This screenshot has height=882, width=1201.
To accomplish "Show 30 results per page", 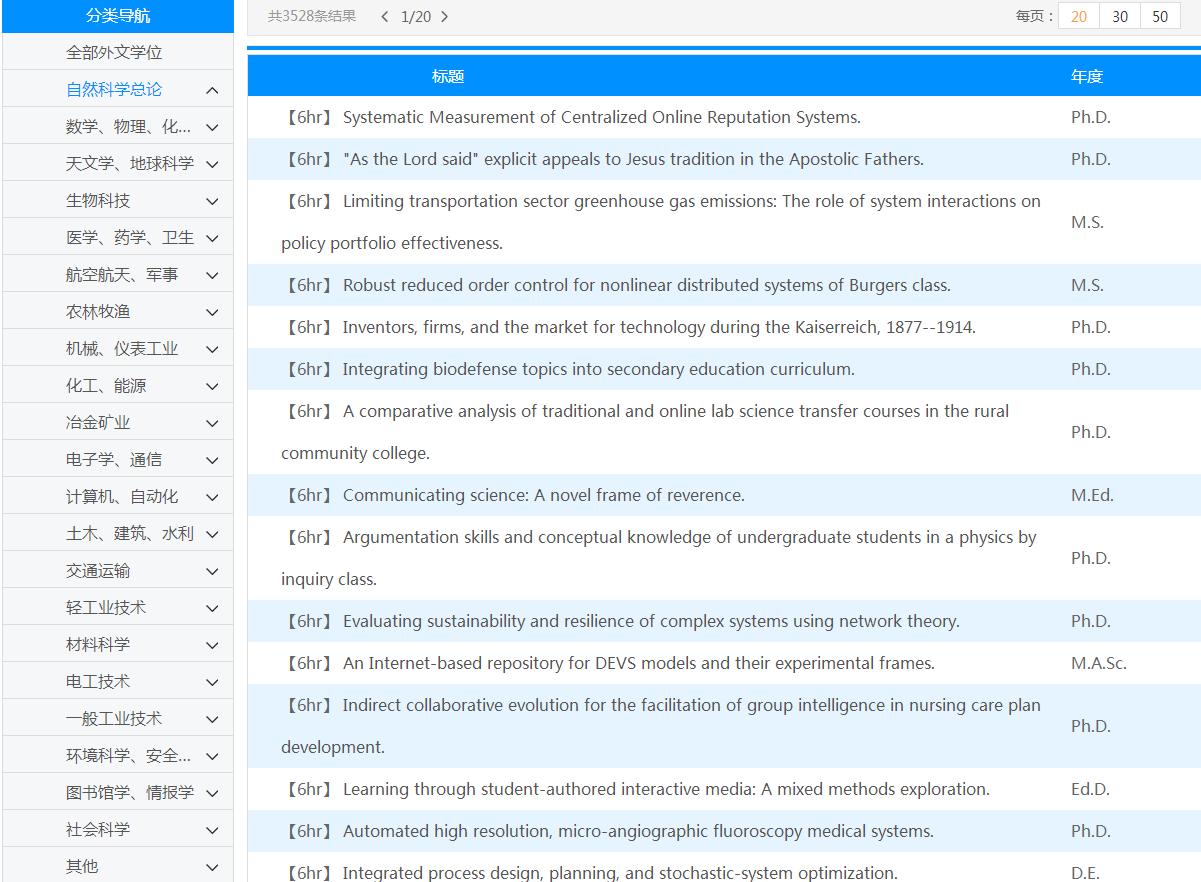I will [1120, 16].
